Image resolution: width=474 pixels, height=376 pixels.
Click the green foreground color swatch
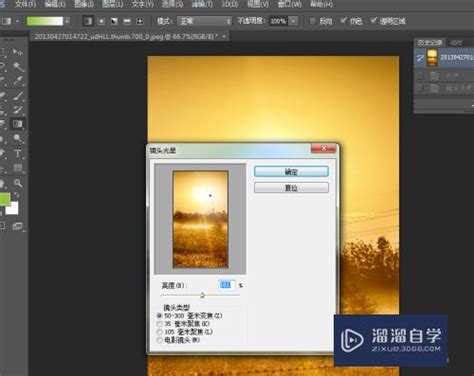pyautogui.click(x=5, y=199)
